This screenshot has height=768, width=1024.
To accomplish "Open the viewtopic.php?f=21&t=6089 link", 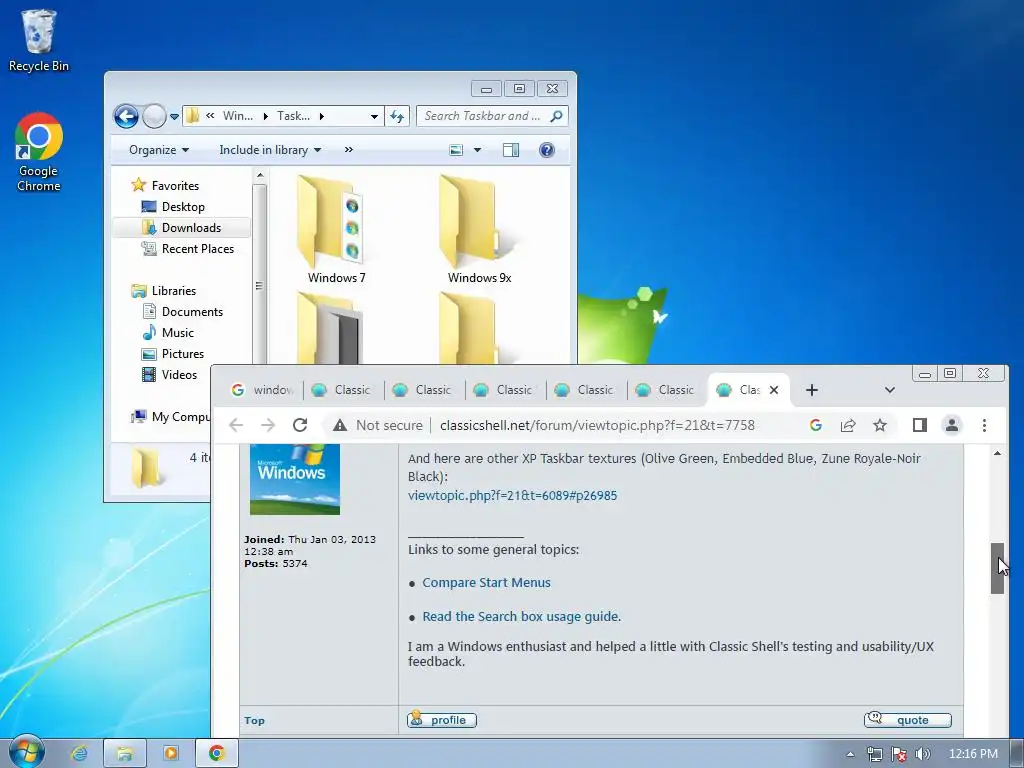I will [513, 496].
